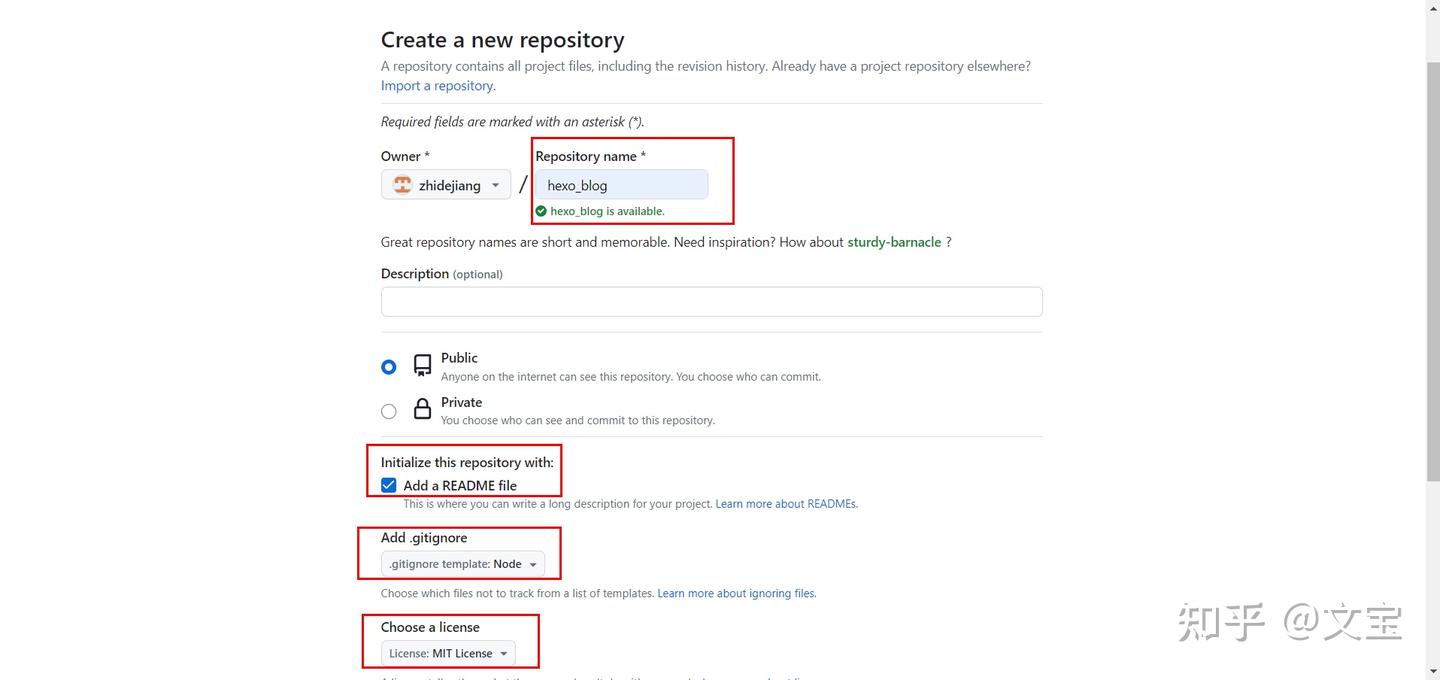Uncheck the Add a README file checkbox
This screenshot has height=680, width=1440.
(389, 485)
